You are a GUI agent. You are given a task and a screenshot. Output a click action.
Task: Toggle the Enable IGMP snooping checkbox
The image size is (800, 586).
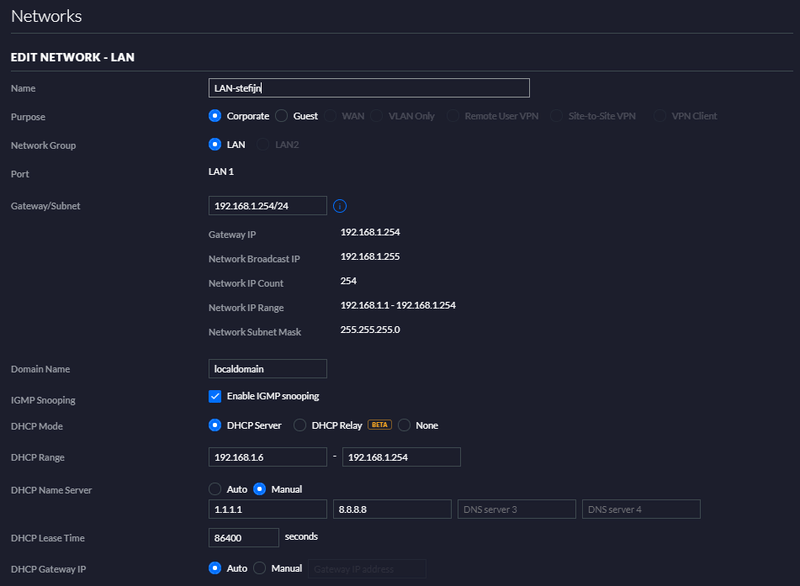(x=214, y=396)
